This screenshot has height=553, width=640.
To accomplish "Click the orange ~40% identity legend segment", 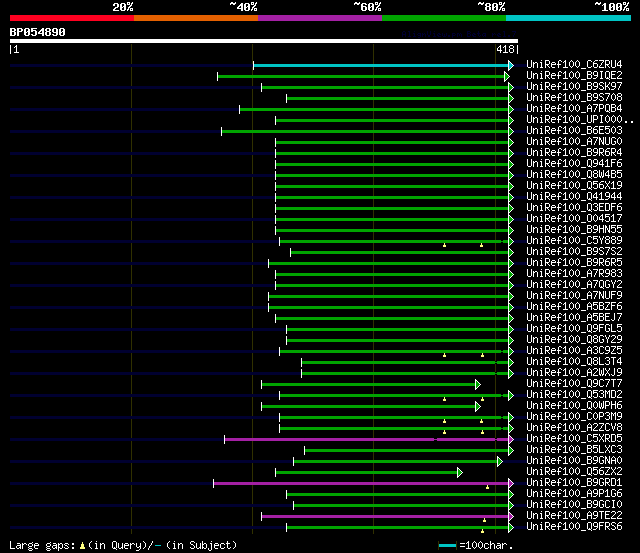I will 196,18.
